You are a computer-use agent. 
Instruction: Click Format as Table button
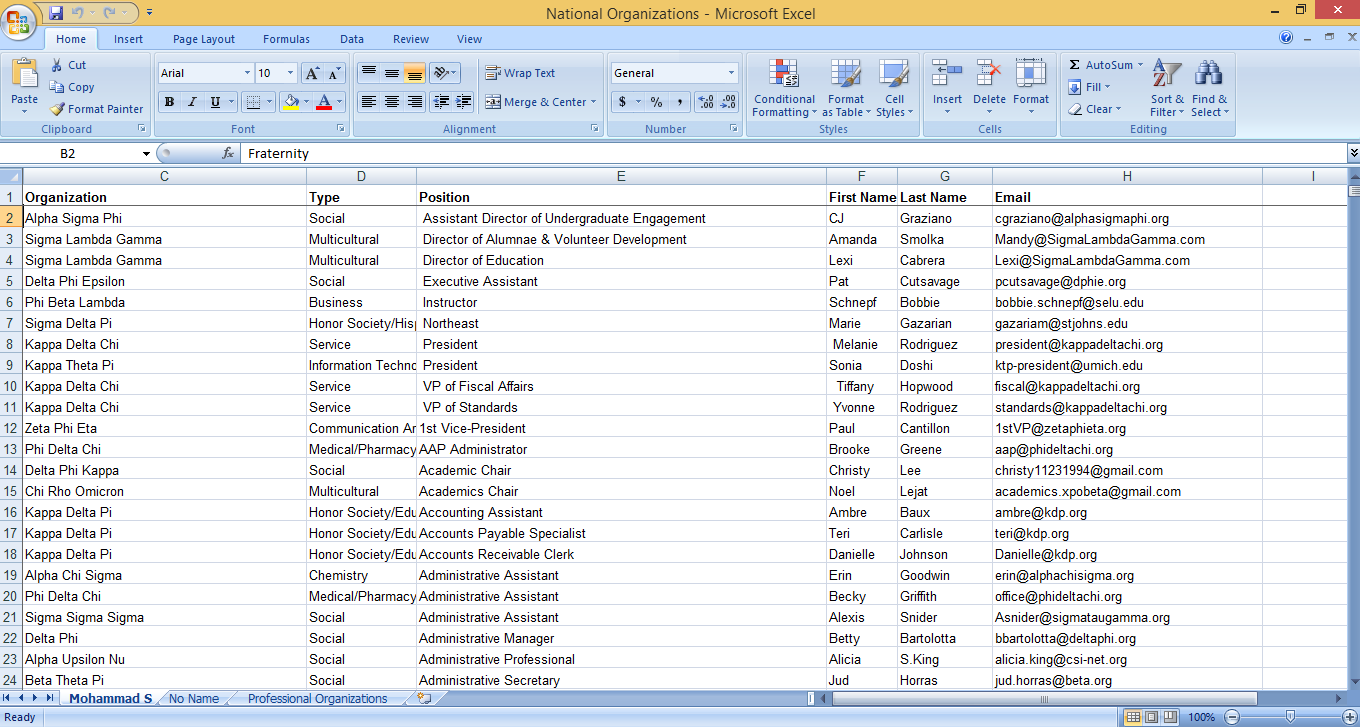point(845,87)
